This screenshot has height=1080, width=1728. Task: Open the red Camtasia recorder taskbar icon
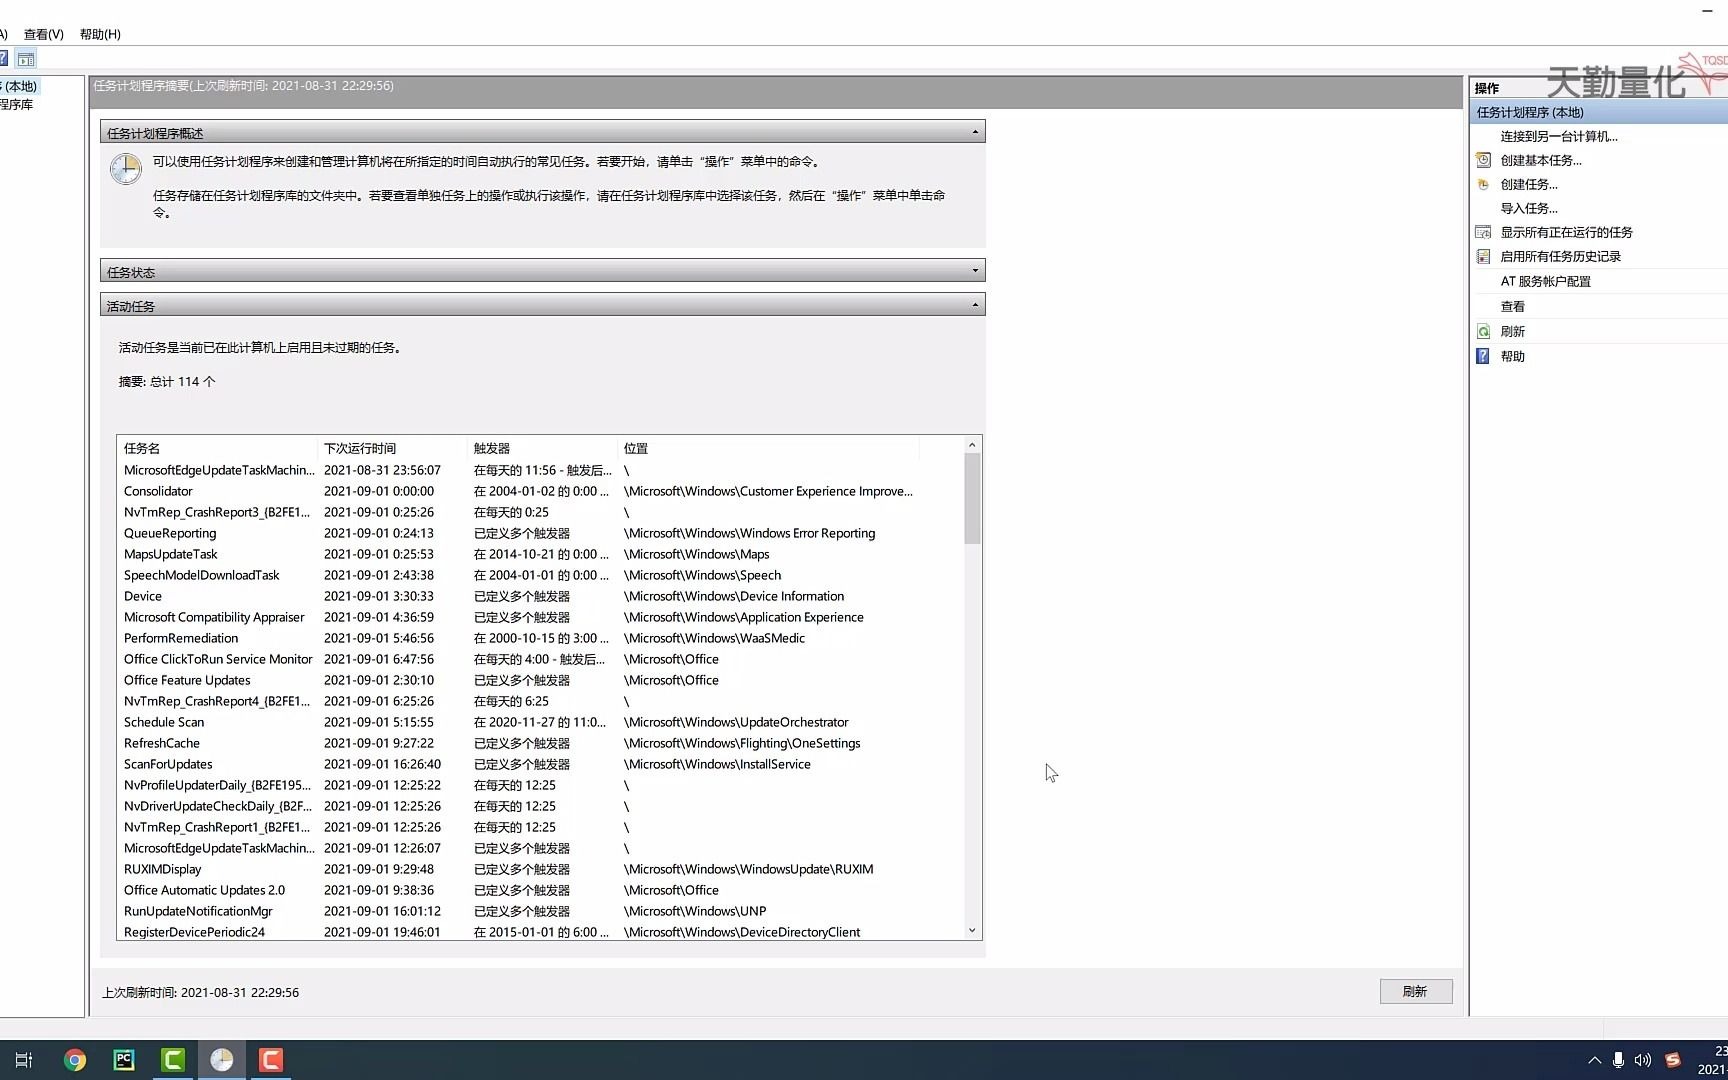271,1060
